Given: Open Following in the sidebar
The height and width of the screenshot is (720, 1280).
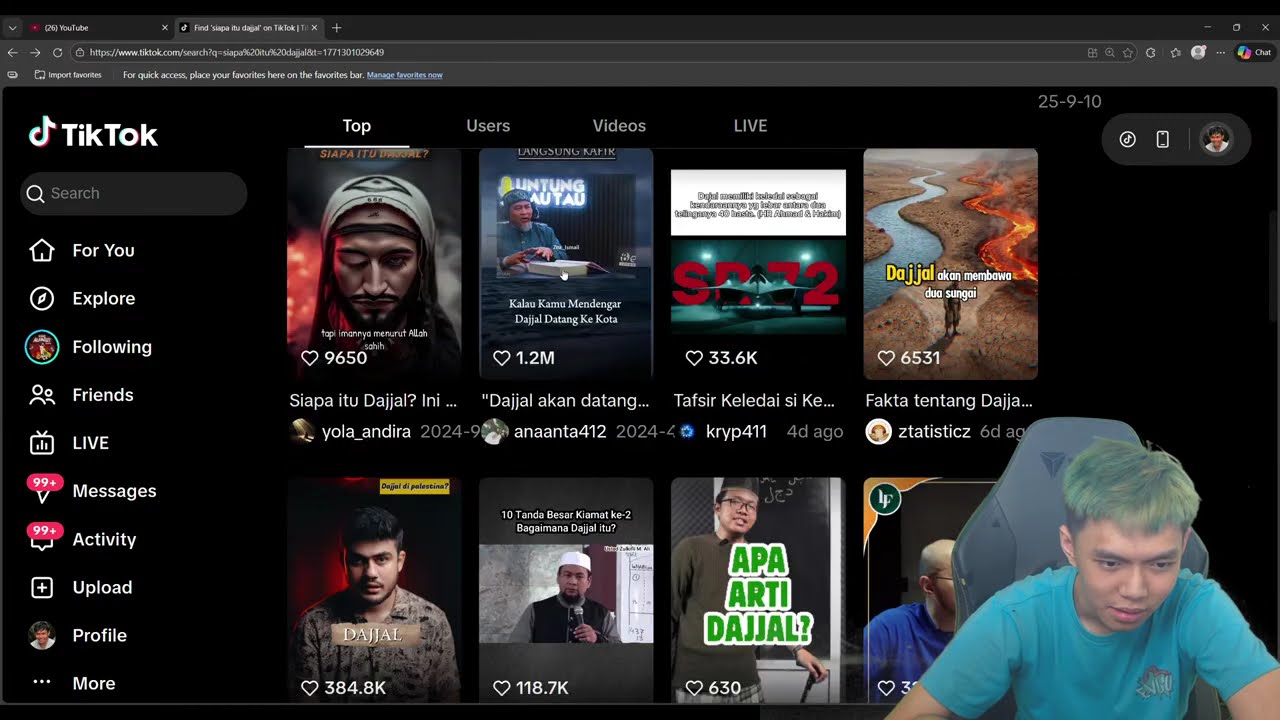Looking at the screenshot, I should pos(112,347).
